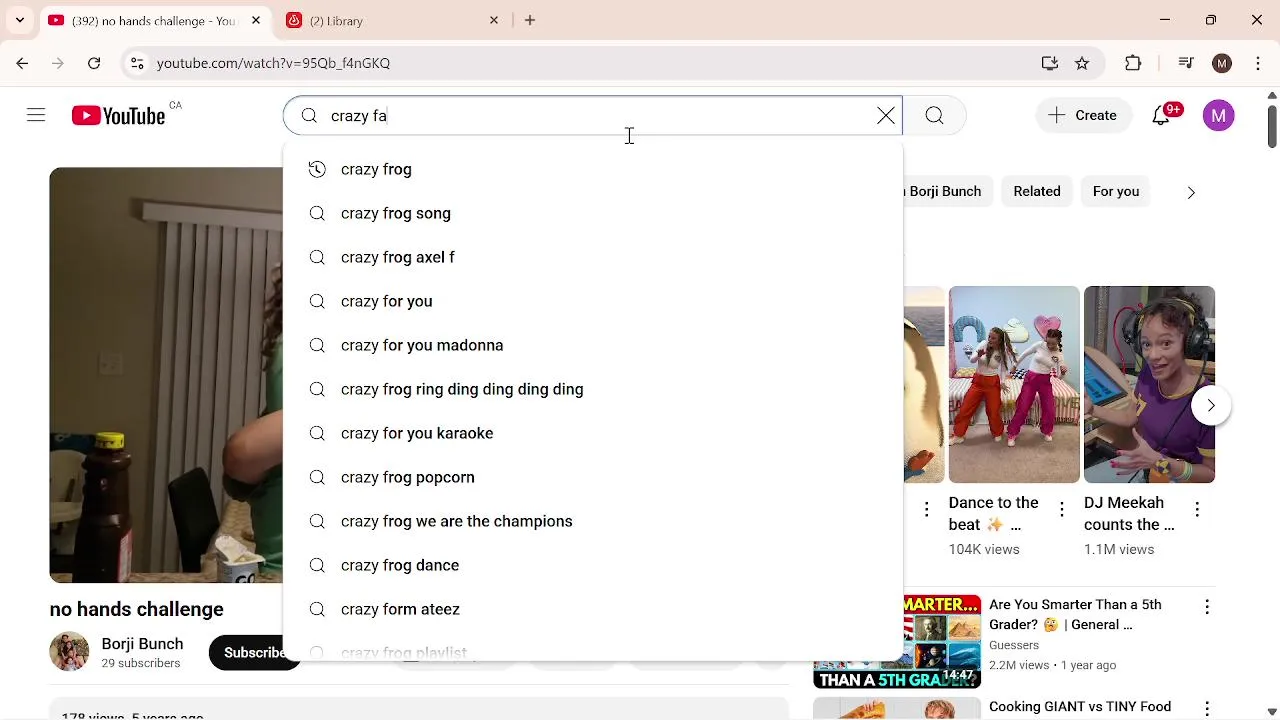Viewport: 1280px width, 720px height.
Task: Open a new browser tab
Action: point(530,20)
